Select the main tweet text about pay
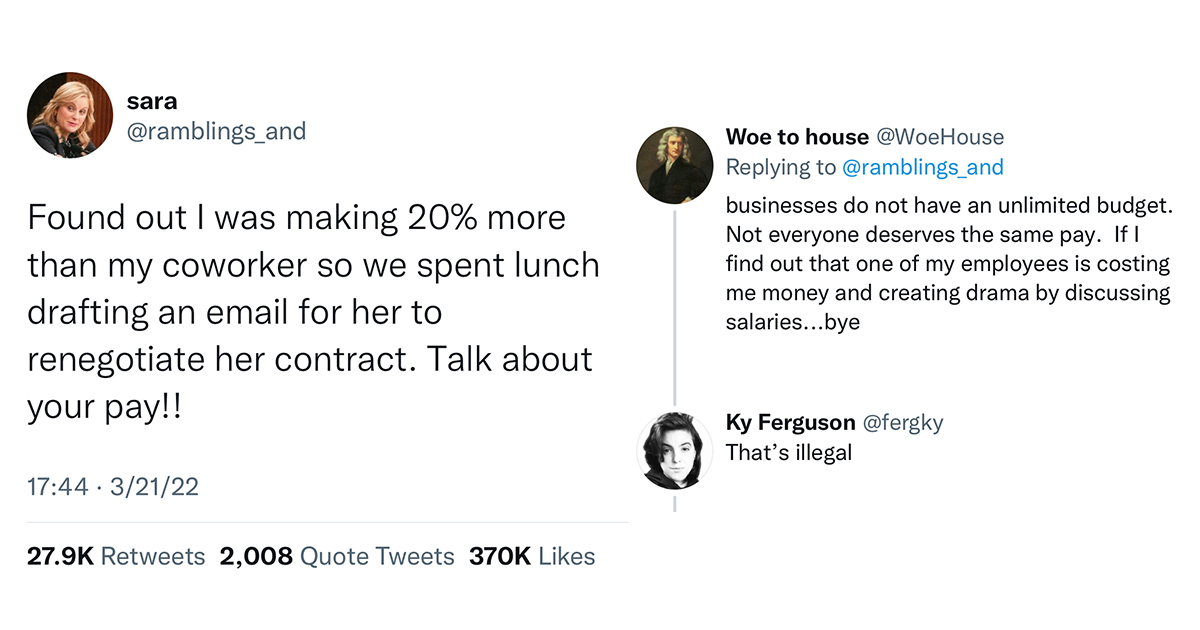Image resolution: width=1200 pixels, height=630 pixels. click(312, 311)
